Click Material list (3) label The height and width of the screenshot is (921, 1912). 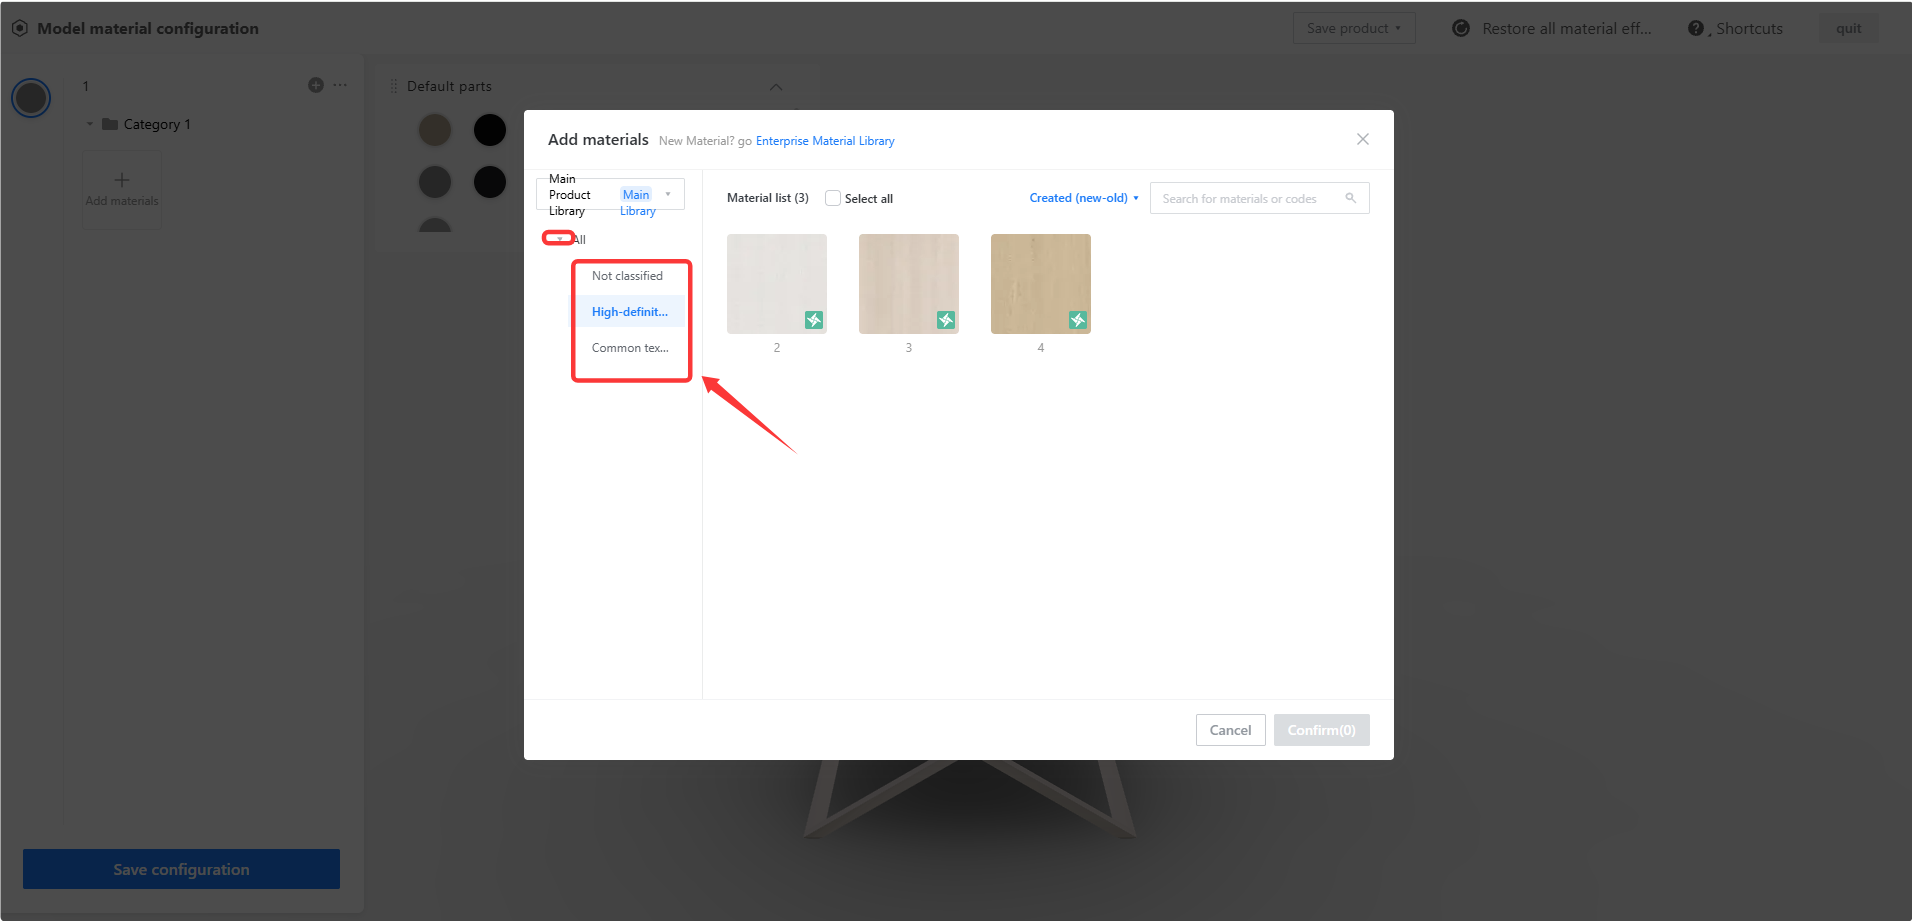tap(768, 198)
